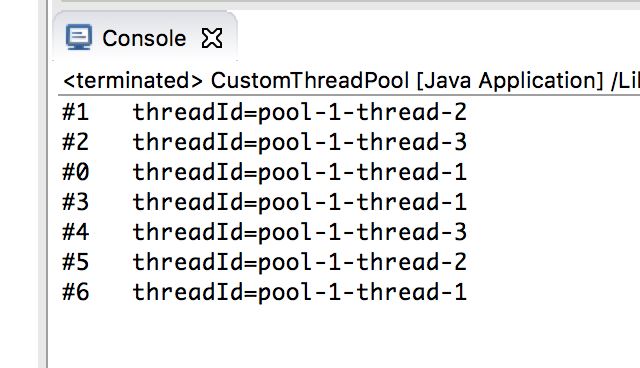Click the "#1" task number text
640x368 pixels.
coord(76,112)
